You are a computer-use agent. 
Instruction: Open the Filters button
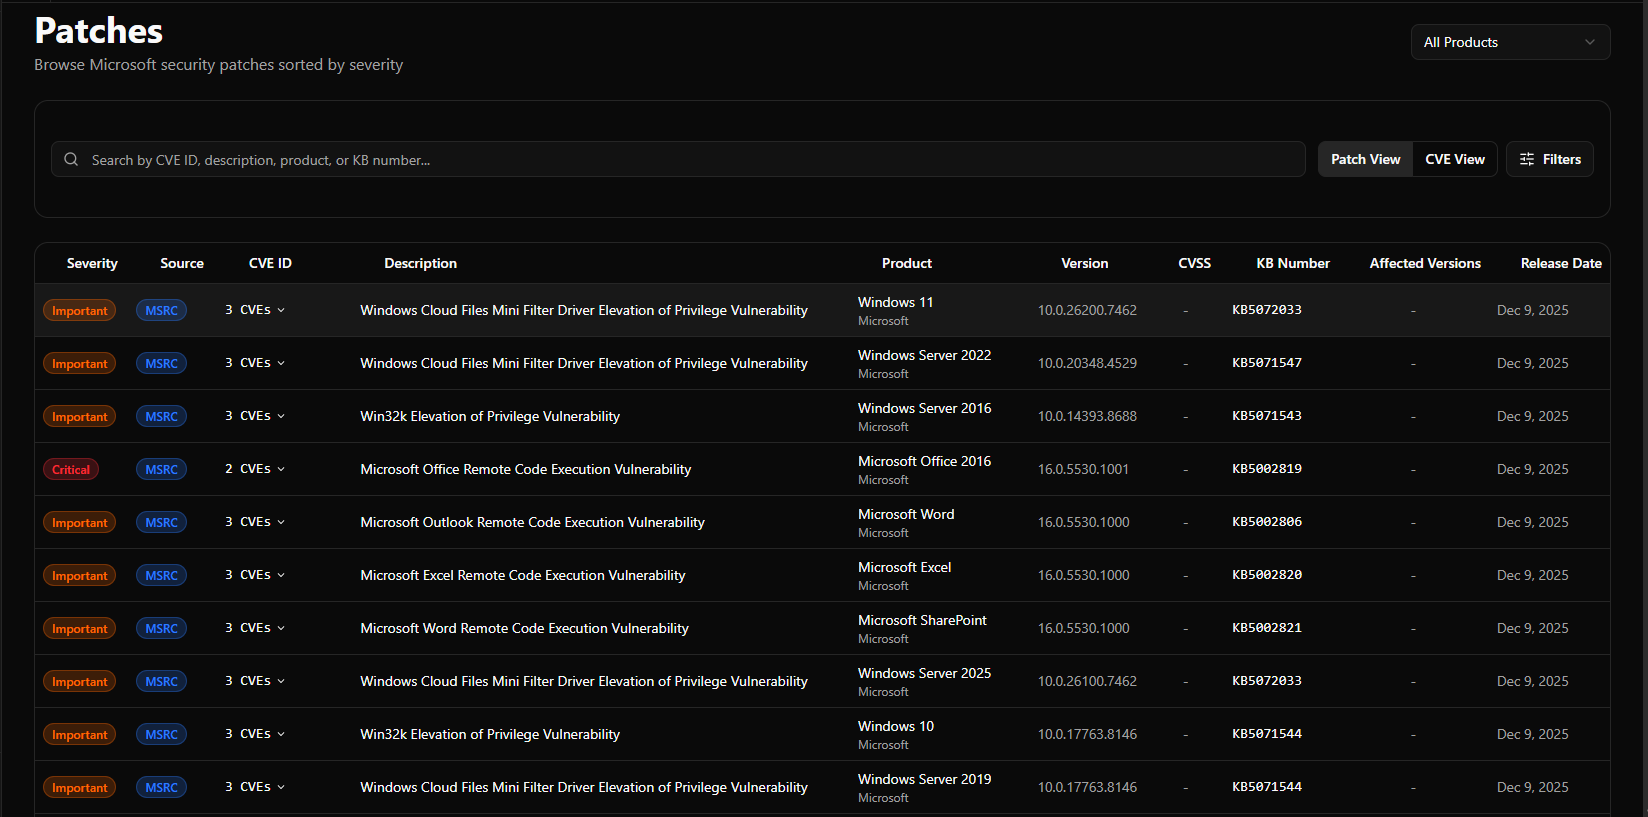pos(1550,159)
